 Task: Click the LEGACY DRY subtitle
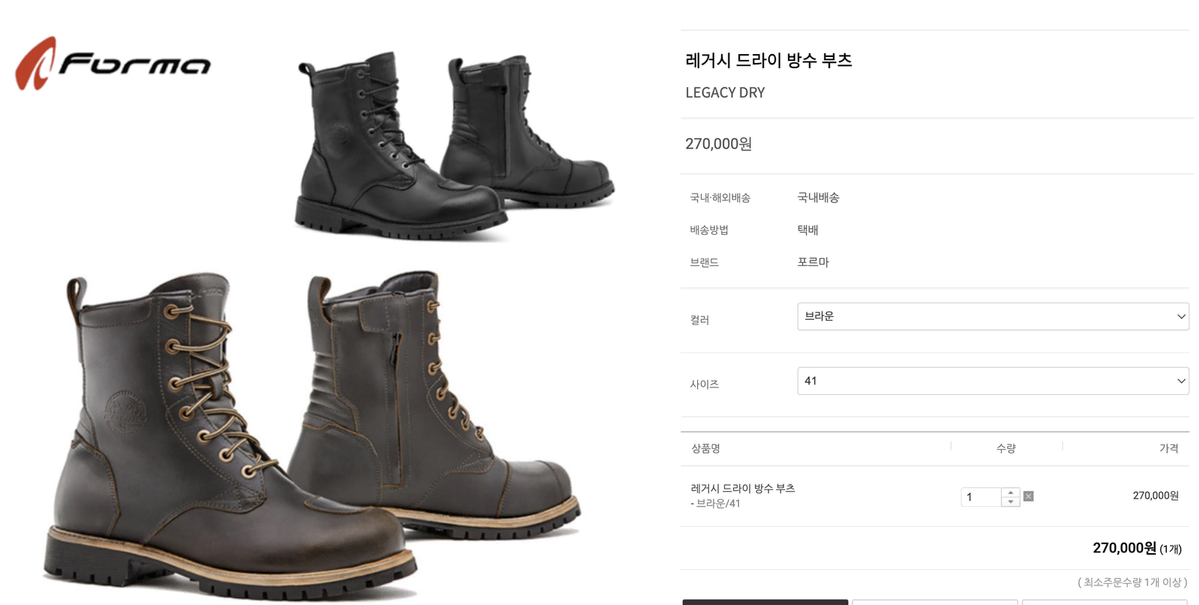point(725,93)
